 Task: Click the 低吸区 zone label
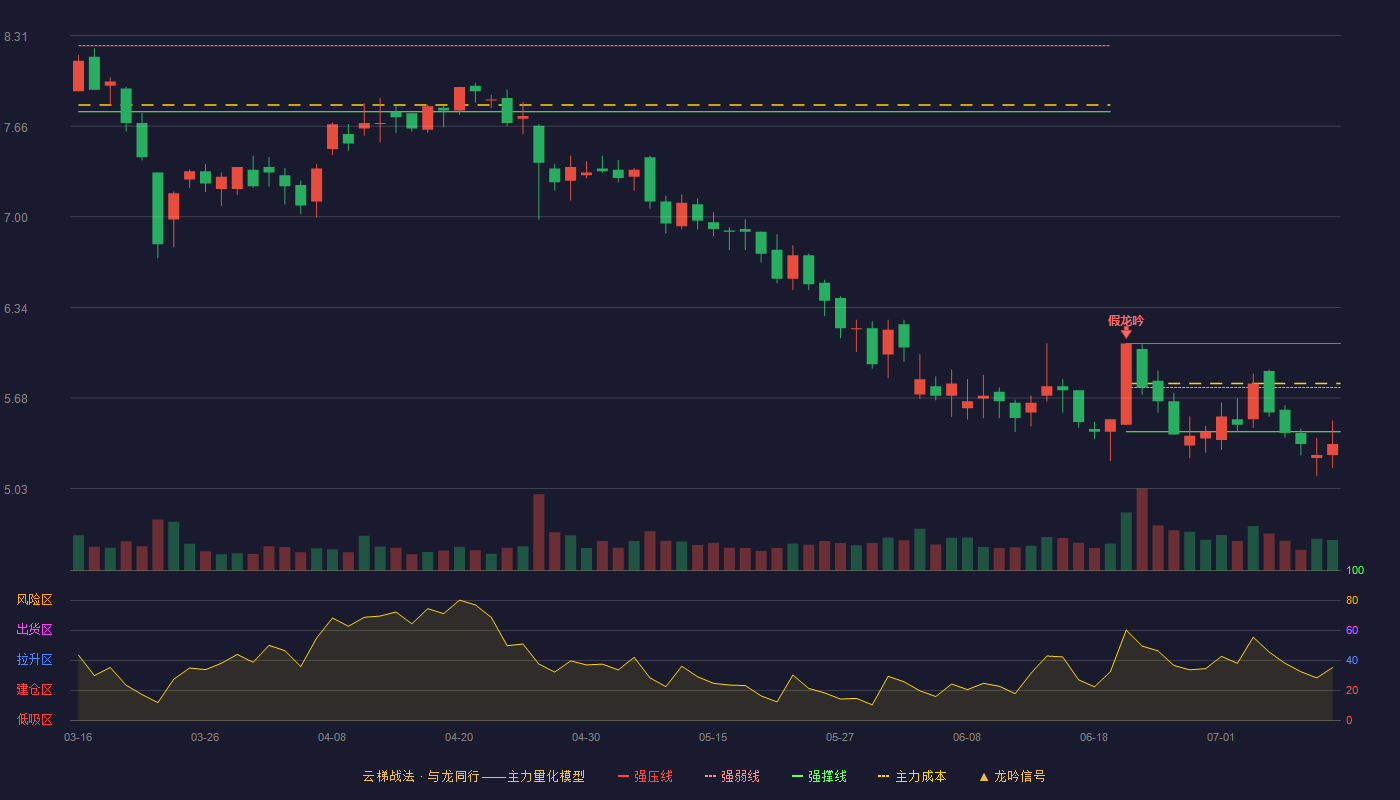point(34,719)
